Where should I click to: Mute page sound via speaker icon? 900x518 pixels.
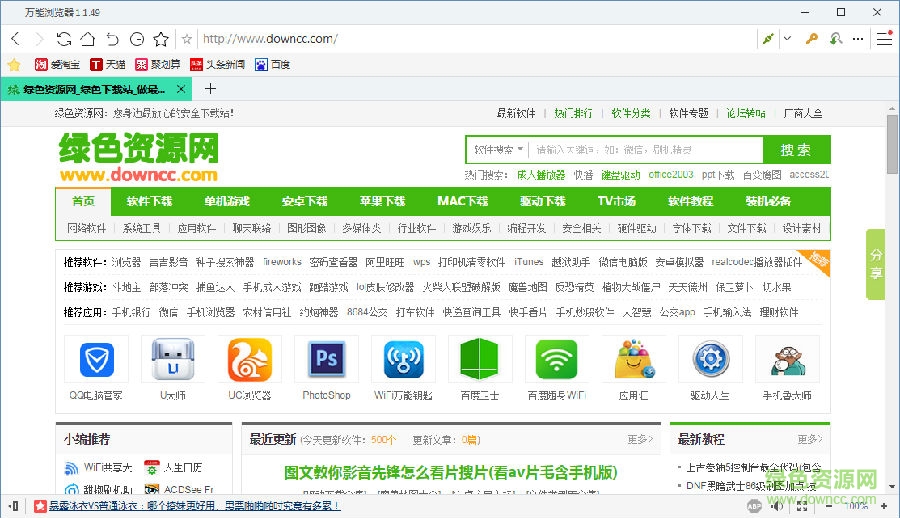(777, 506)
